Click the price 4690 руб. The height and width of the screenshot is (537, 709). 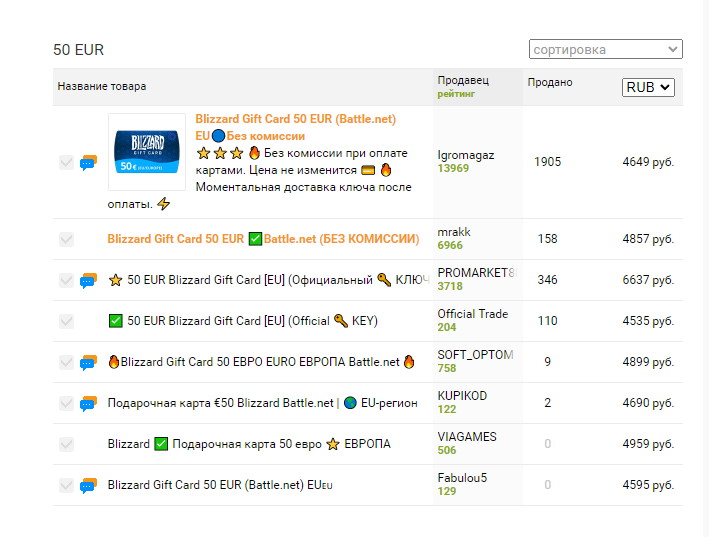pyautogui.click(x=648, y=403)
